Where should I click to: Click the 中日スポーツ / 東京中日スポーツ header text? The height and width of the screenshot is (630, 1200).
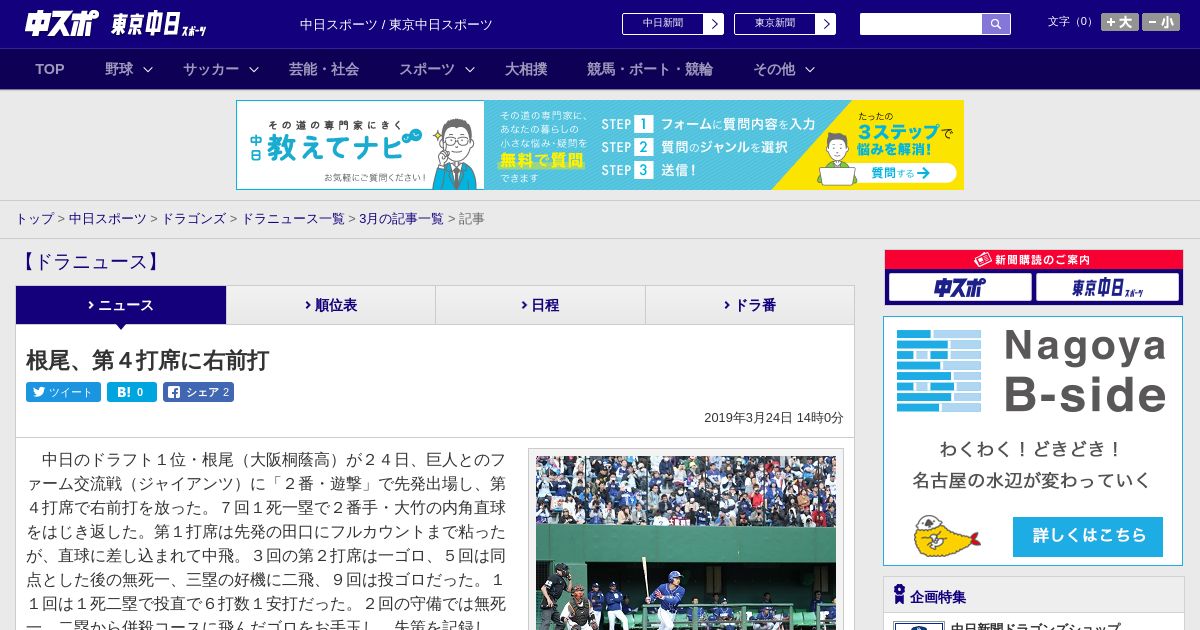pos(396,24)
